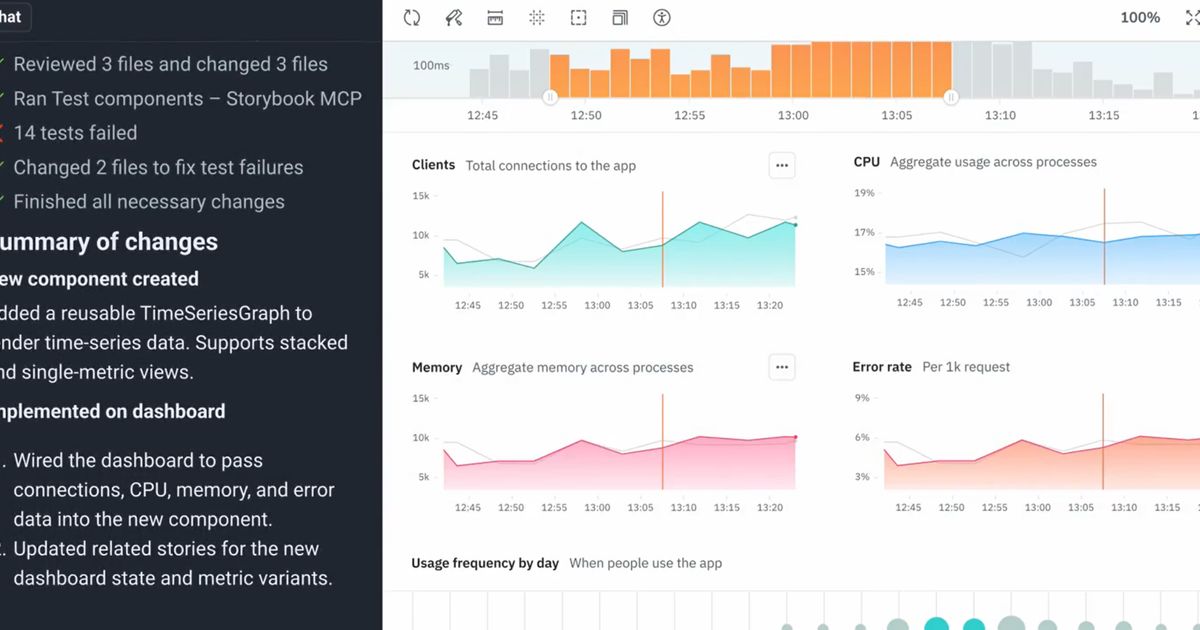Click the 13:00 tick on top histogram axis
Screen dimensions: 1200x630
[x=793, y=115]
